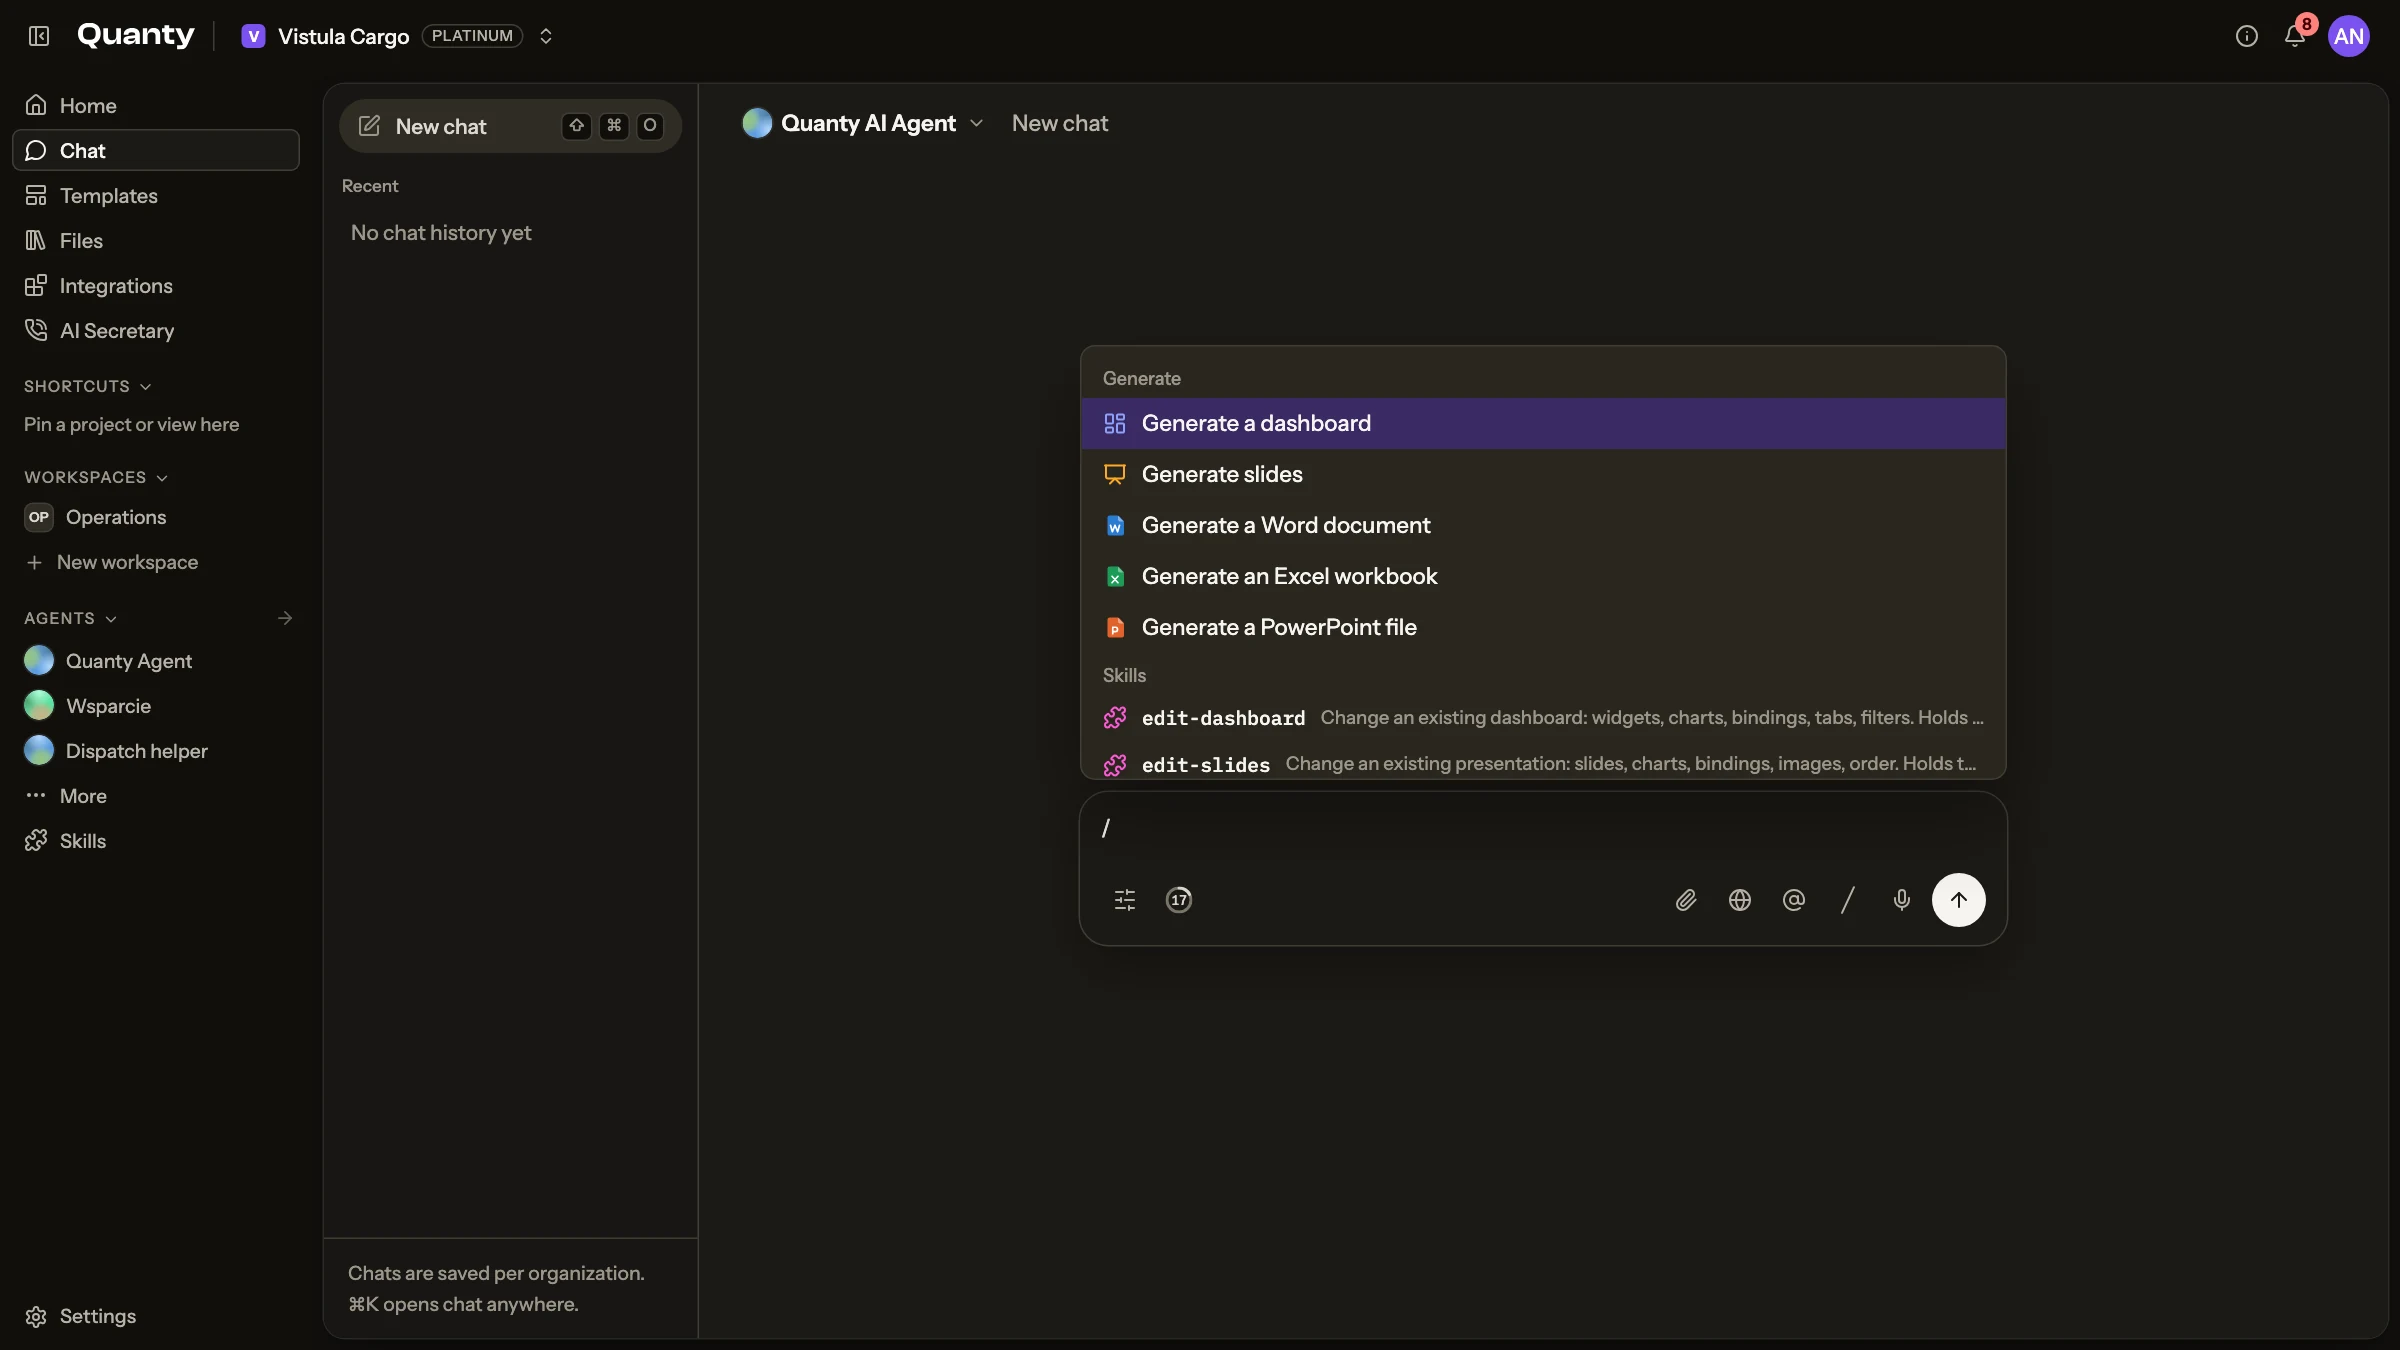
Task: Focus the chat message input field
Action: point(1543,828)
